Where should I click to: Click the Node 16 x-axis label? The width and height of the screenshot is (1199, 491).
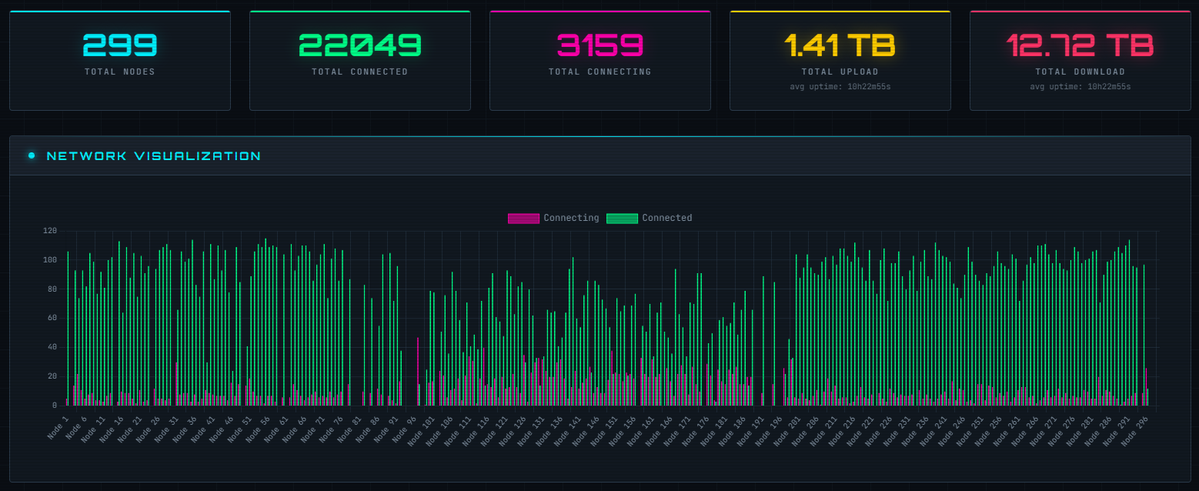[x=112, y=428]
